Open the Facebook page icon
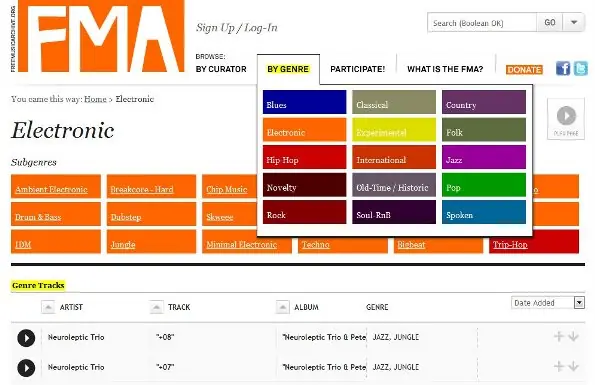This screenshot has width=595, height=385. pyautogui.click(x=563, y=69)
